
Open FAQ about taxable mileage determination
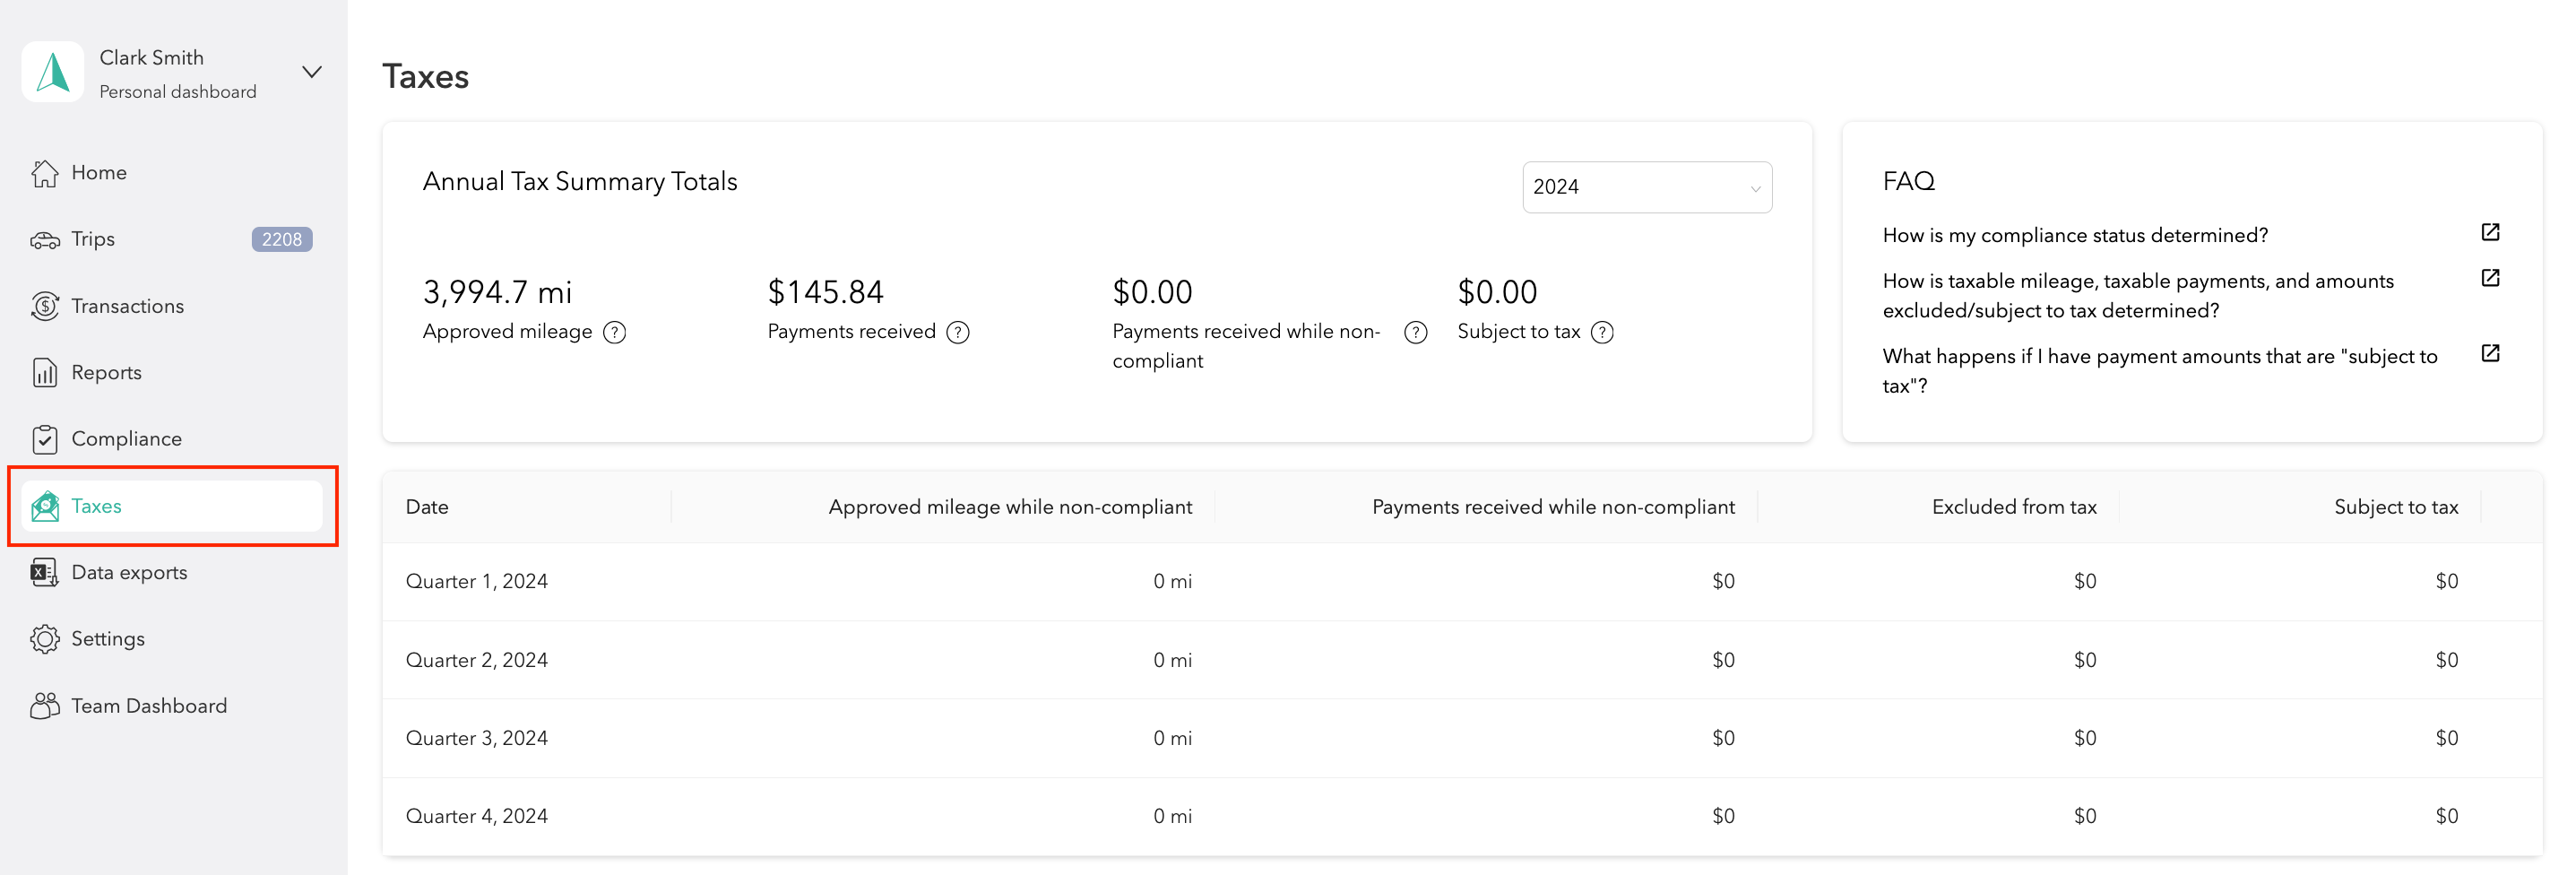[2490, 278]
